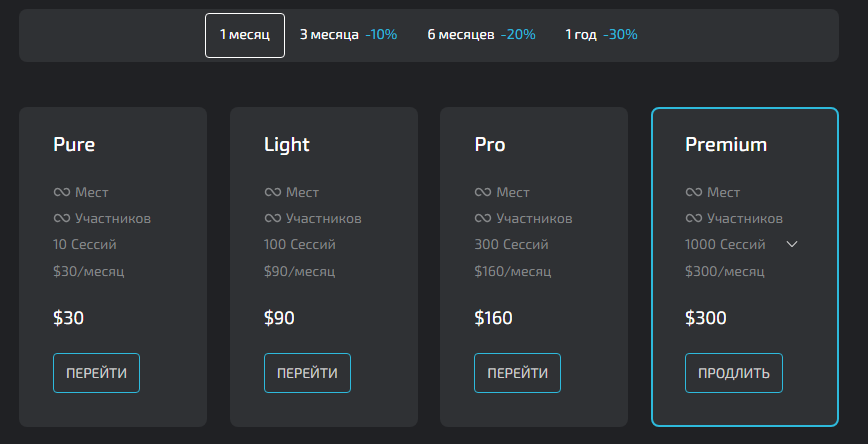This screenshot has width=868, height=444.
Task: Click ПЕРЕЙТИ button on Pro plan
Action: 517,373
